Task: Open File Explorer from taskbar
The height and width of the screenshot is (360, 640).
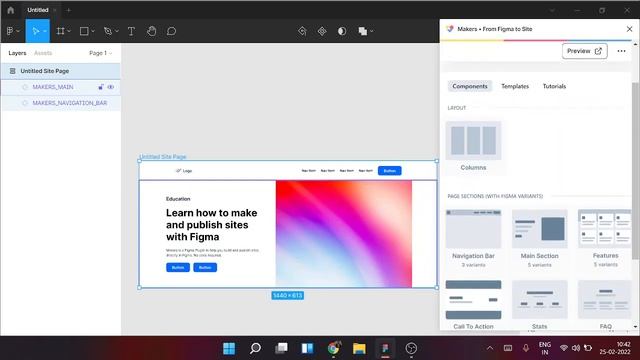Action: point(359,348)
